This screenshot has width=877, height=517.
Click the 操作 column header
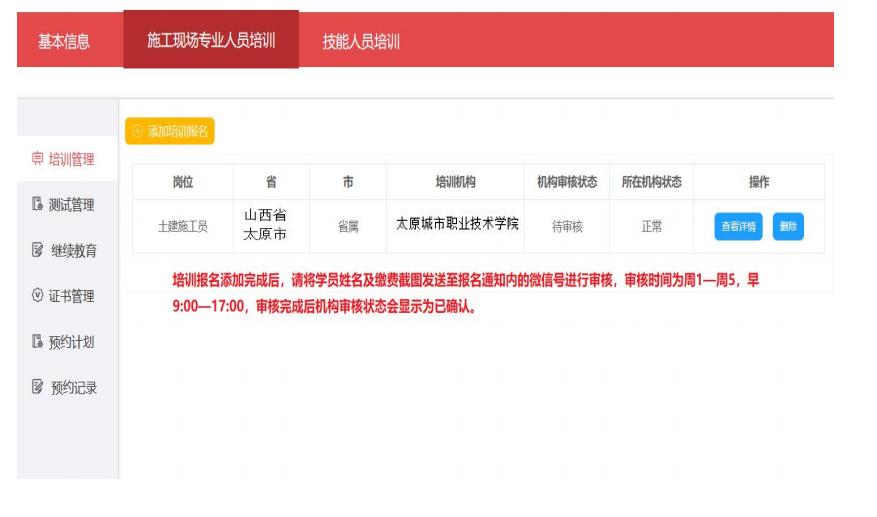(759, 182)
